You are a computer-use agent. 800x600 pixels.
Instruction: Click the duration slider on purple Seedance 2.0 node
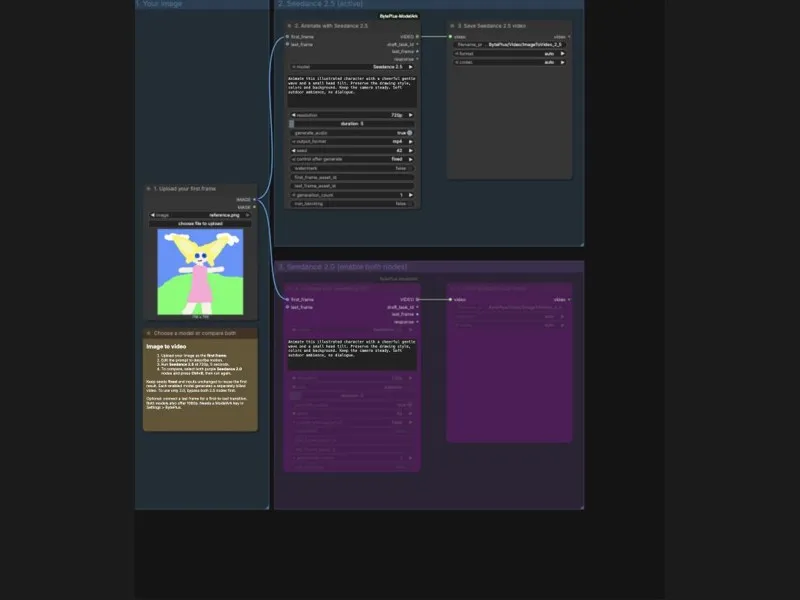tap(352, 395)
